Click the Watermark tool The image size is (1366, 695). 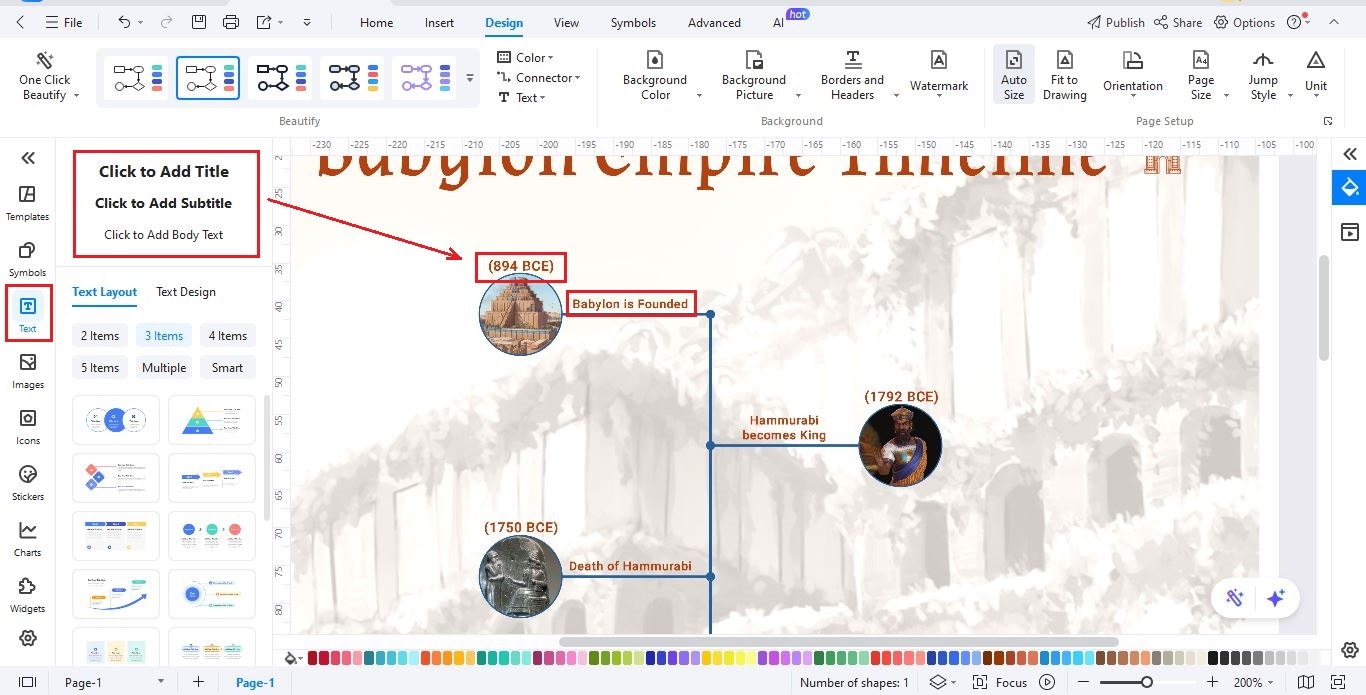pyautogui.click(x=938, y=72)
